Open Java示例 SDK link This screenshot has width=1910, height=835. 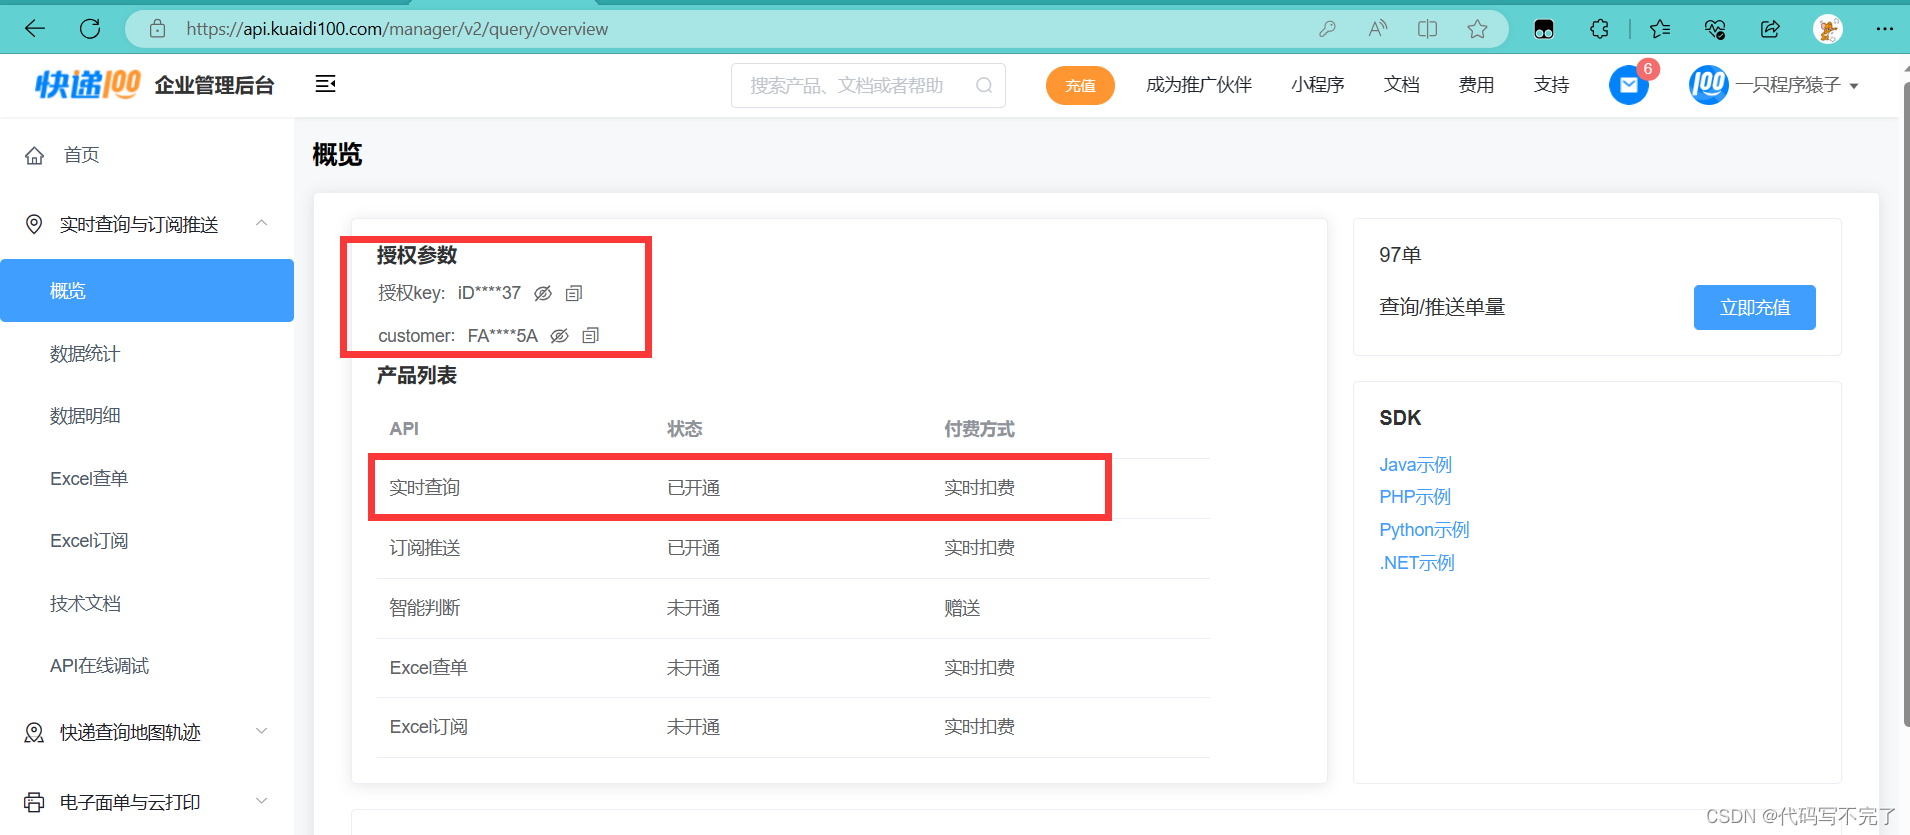(1416, 465)
